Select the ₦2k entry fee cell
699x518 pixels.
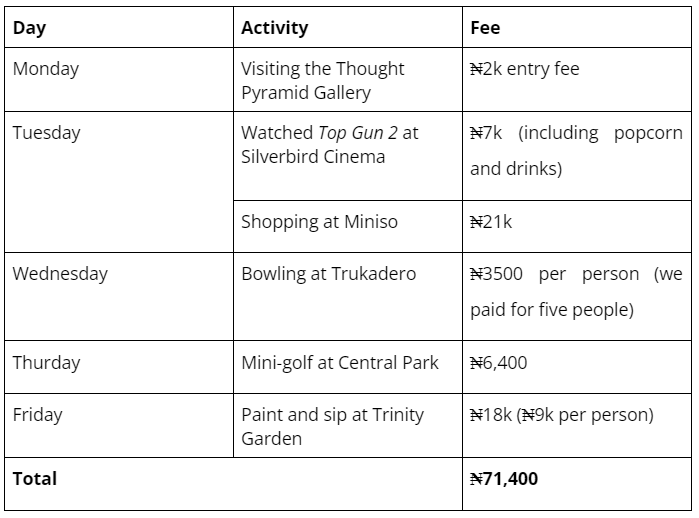tap(525, 69)
